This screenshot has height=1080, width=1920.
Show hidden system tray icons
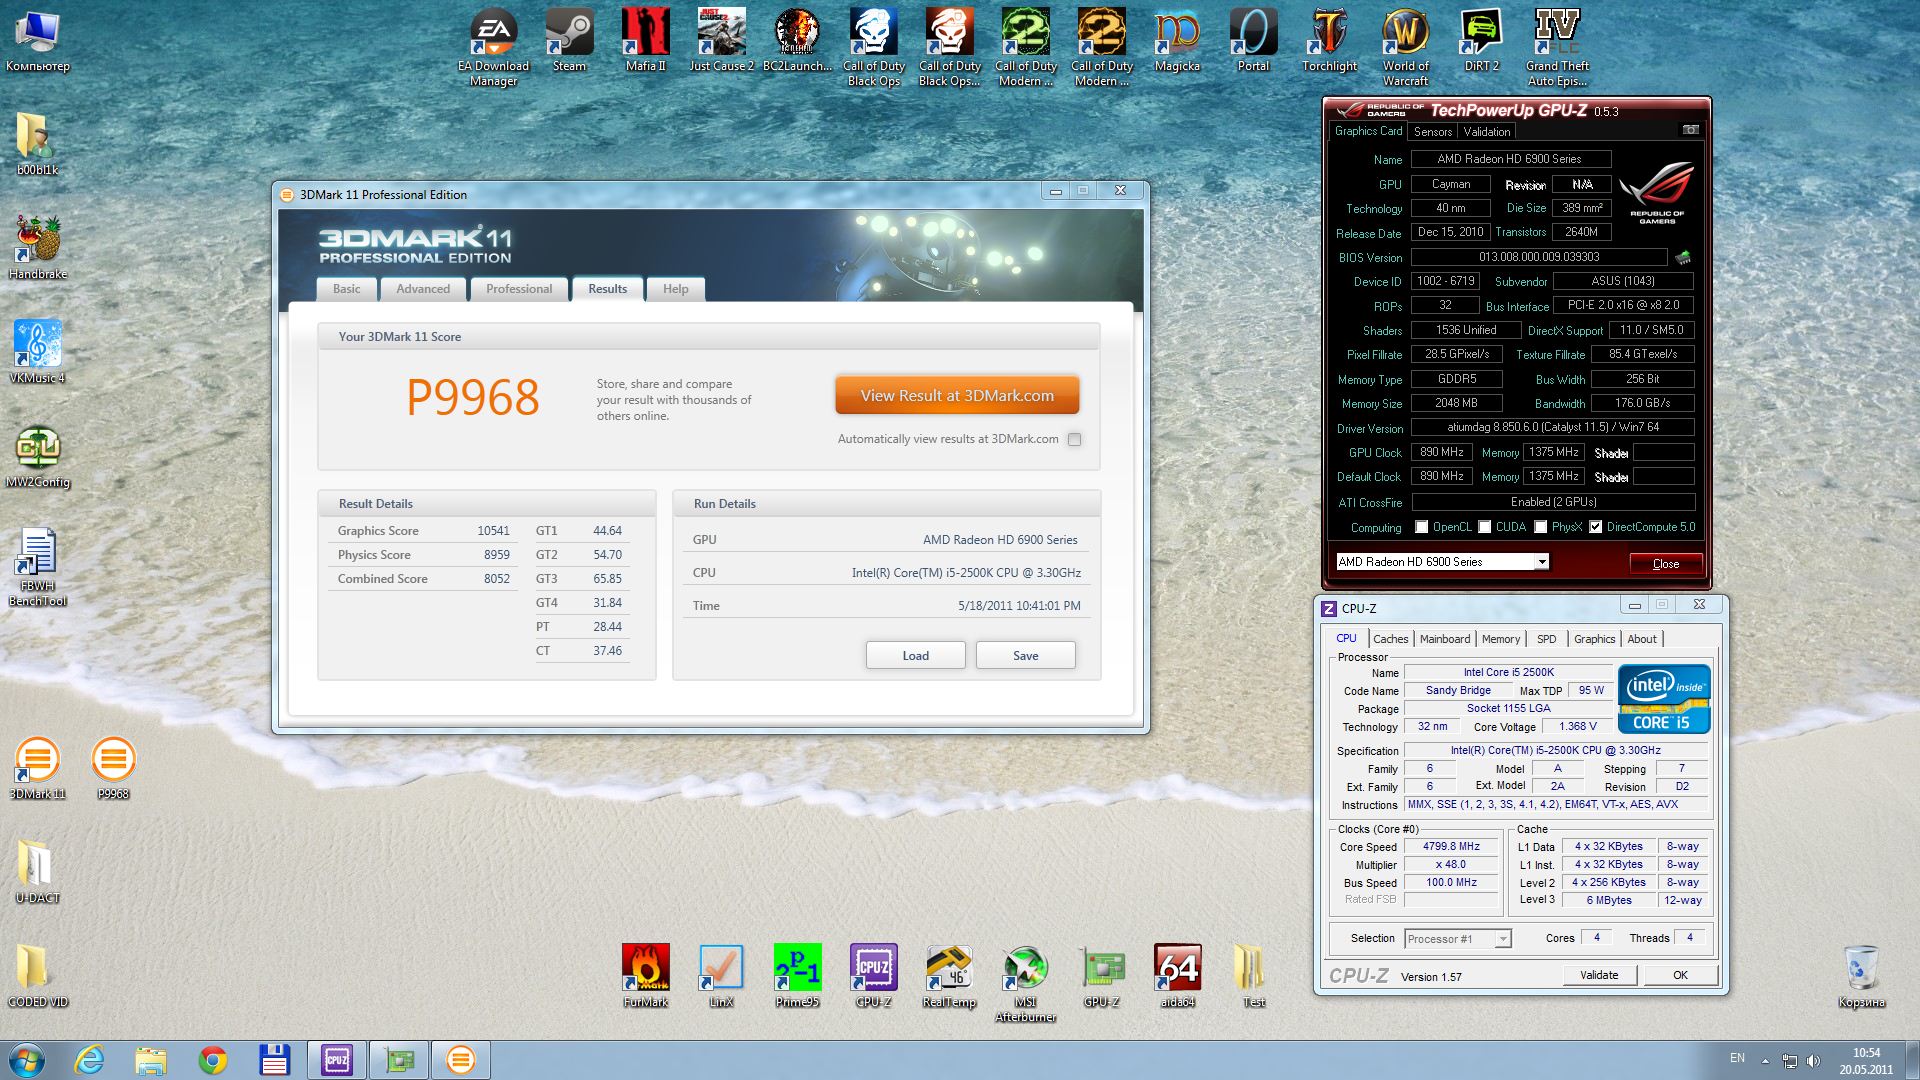pyautogui.click(x=1765, y=1060)
